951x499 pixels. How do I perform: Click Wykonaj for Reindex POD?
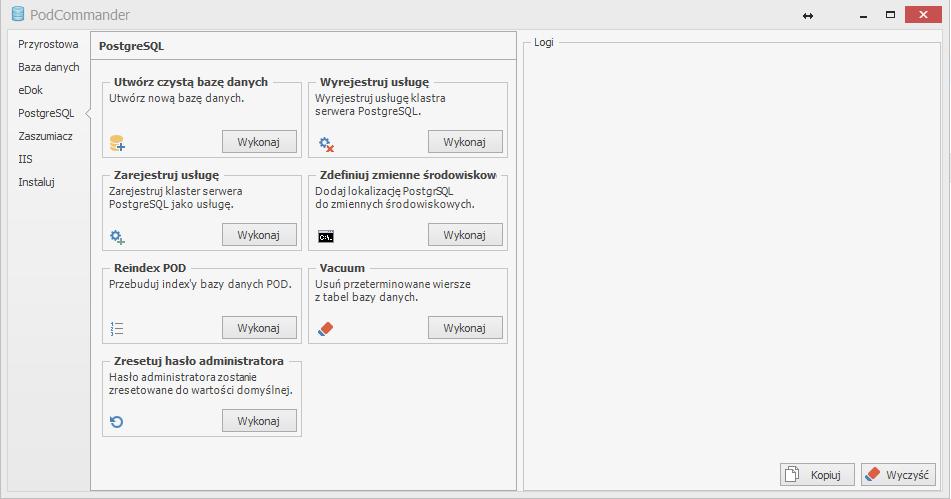pos(259,327)
